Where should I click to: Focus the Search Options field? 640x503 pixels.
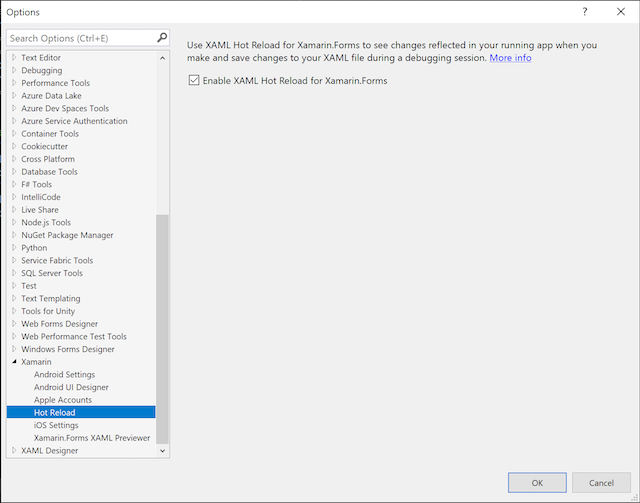pos(82,38)
